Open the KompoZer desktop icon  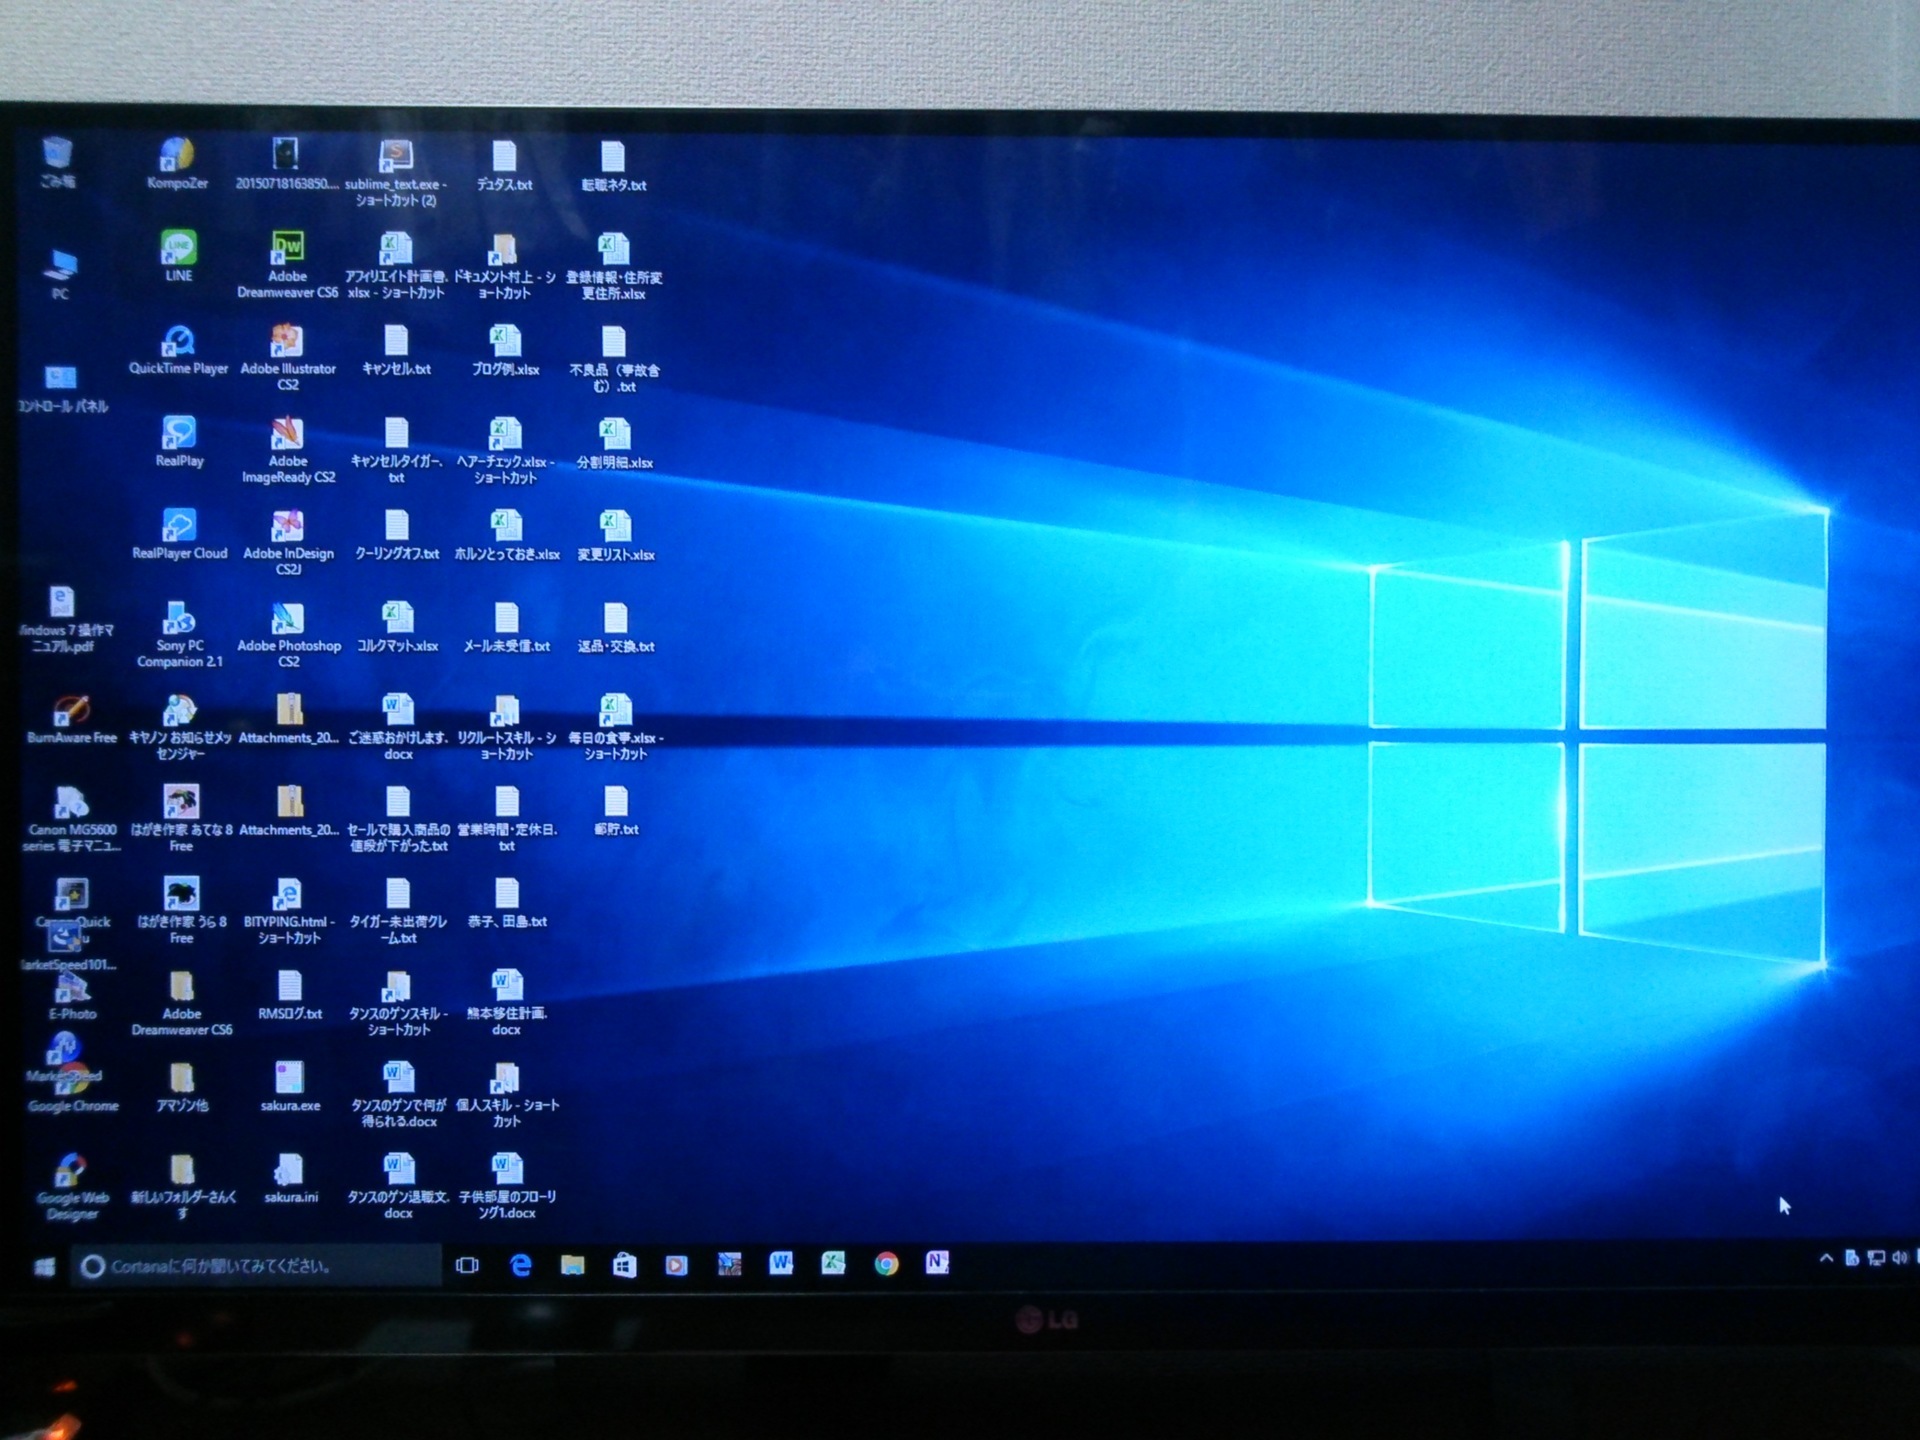[x=177, y=165]
